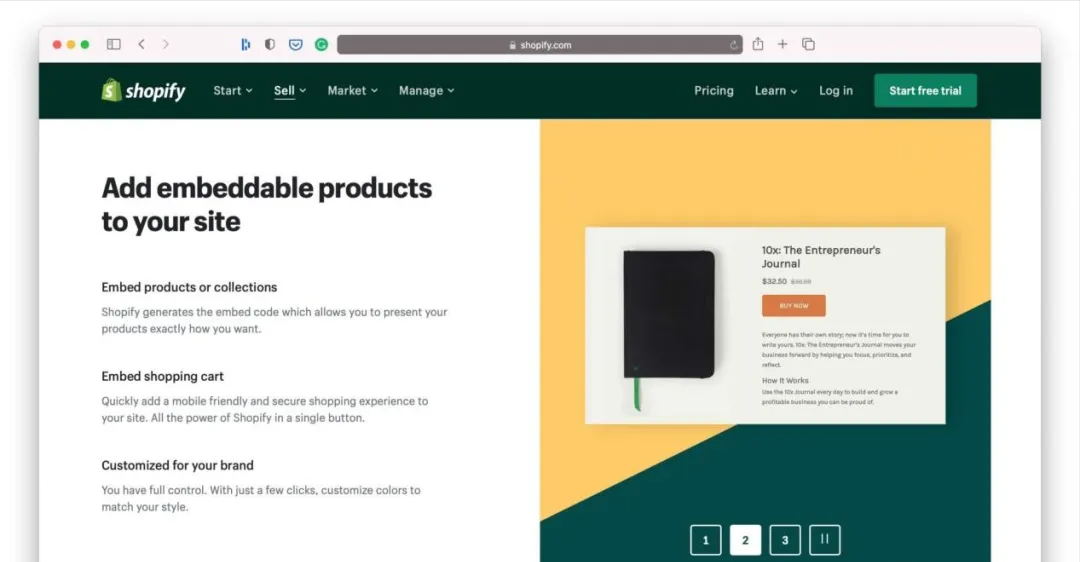The width and height of the screenshot is (1080, 562).
Task: Click the green maximize window button
Action: [x=85, y=44]
